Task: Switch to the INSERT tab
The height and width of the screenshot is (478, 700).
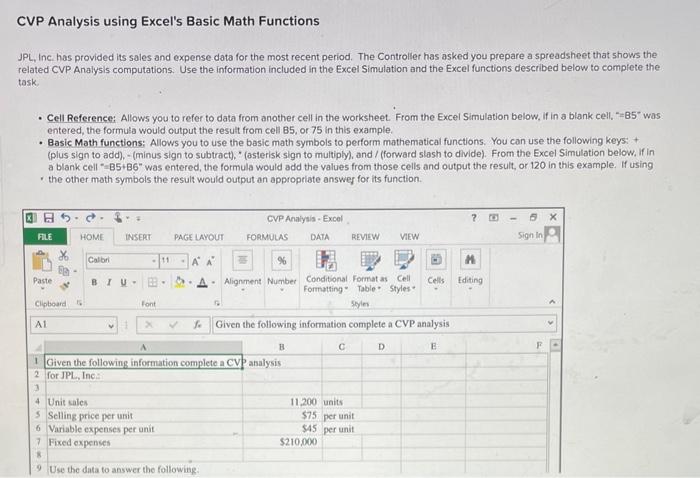Action: (138, 237)
